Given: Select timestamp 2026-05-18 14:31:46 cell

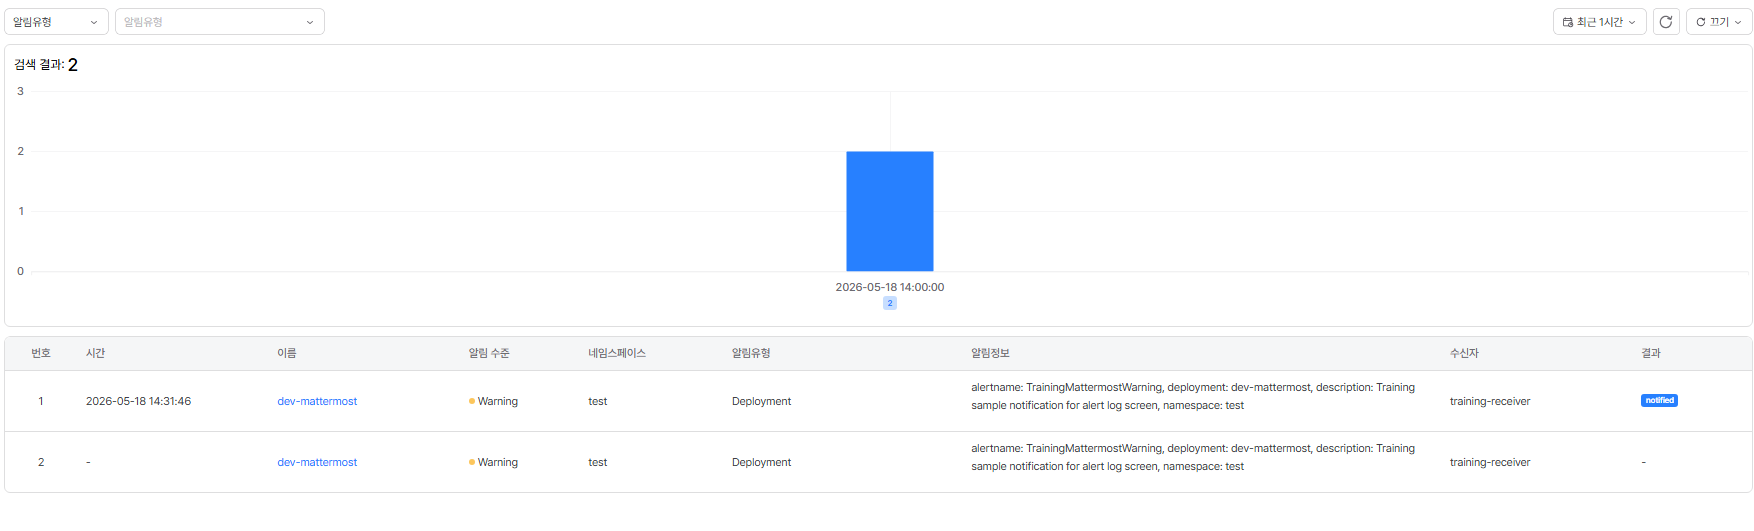Looking at the screenshot, I should point(138,401).
